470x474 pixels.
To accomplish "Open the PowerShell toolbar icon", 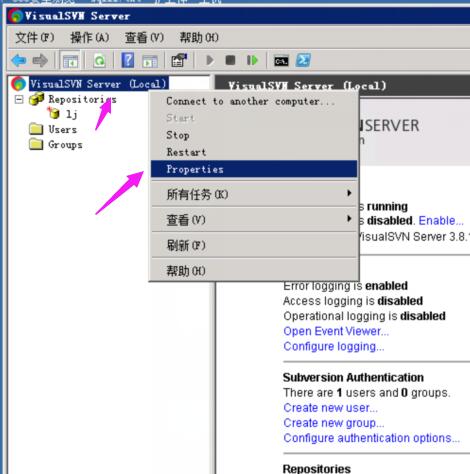I will [303, 60].
